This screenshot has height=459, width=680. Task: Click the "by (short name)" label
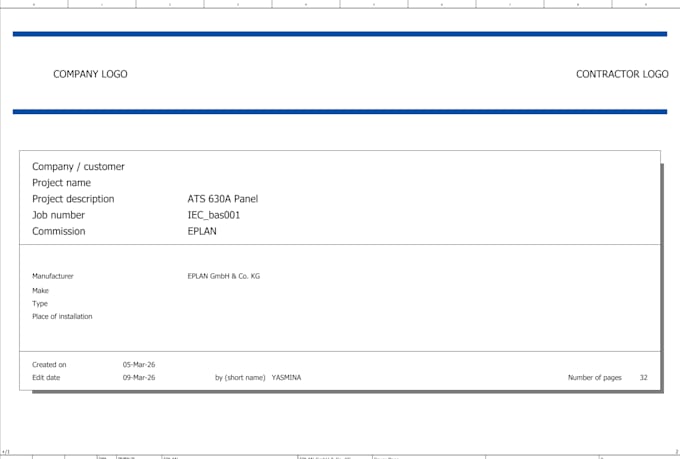[240, 377]
